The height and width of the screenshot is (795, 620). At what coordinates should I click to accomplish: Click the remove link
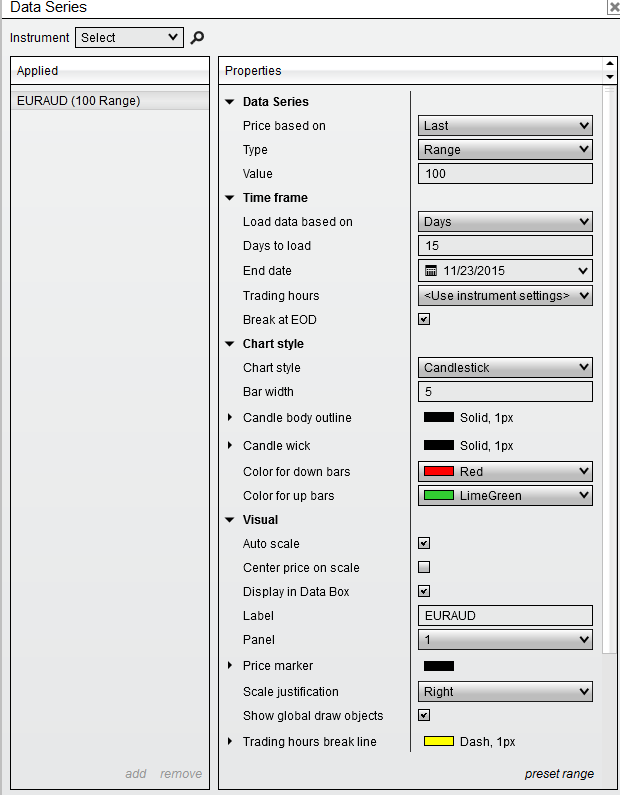pyautogui.click(x=181, y=774)
